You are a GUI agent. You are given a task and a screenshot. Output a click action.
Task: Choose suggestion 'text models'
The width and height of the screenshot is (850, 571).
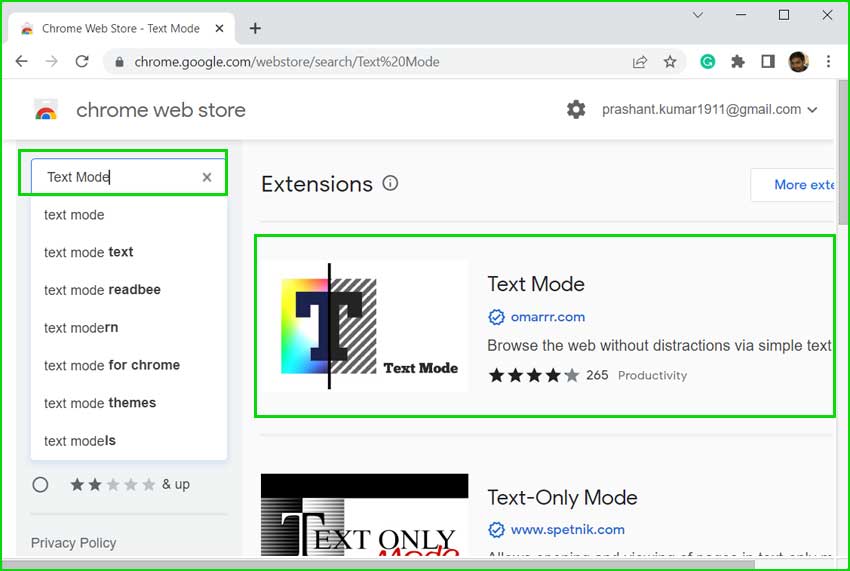pos(129,440)
